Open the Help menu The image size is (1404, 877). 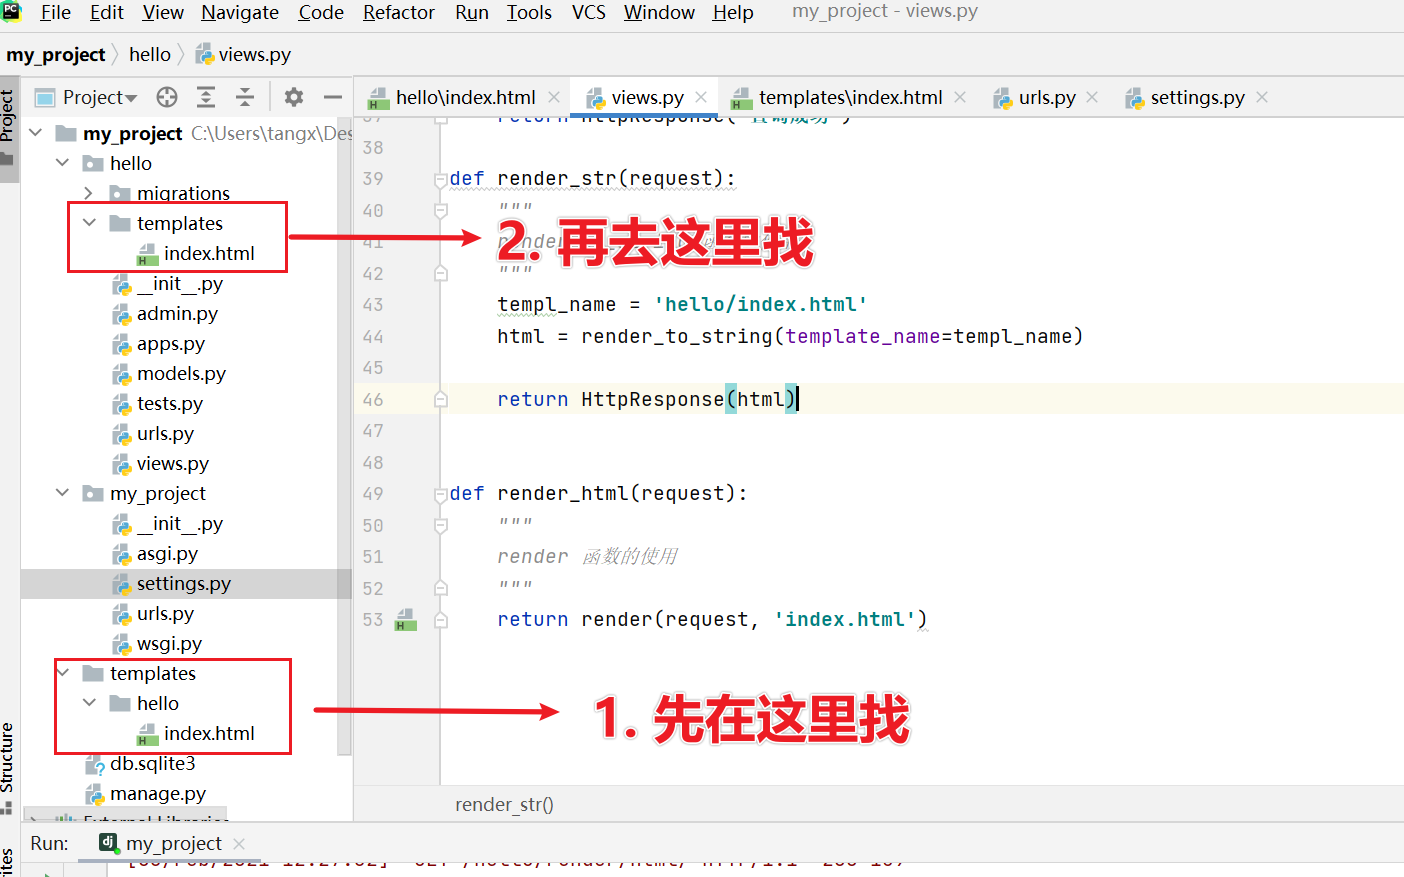pos(733,12)
